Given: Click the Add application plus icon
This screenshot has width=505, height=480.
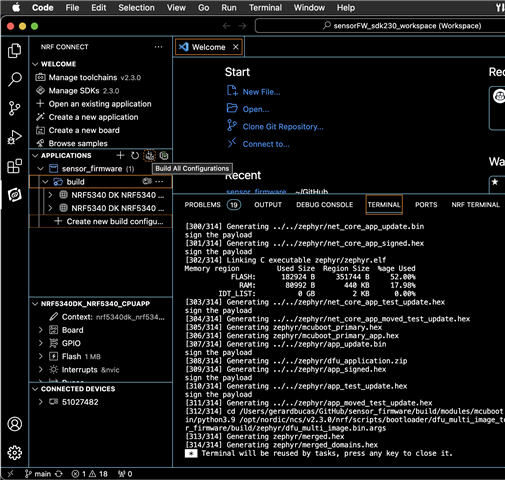Looking at the screenshot, I should coord(120,155).
